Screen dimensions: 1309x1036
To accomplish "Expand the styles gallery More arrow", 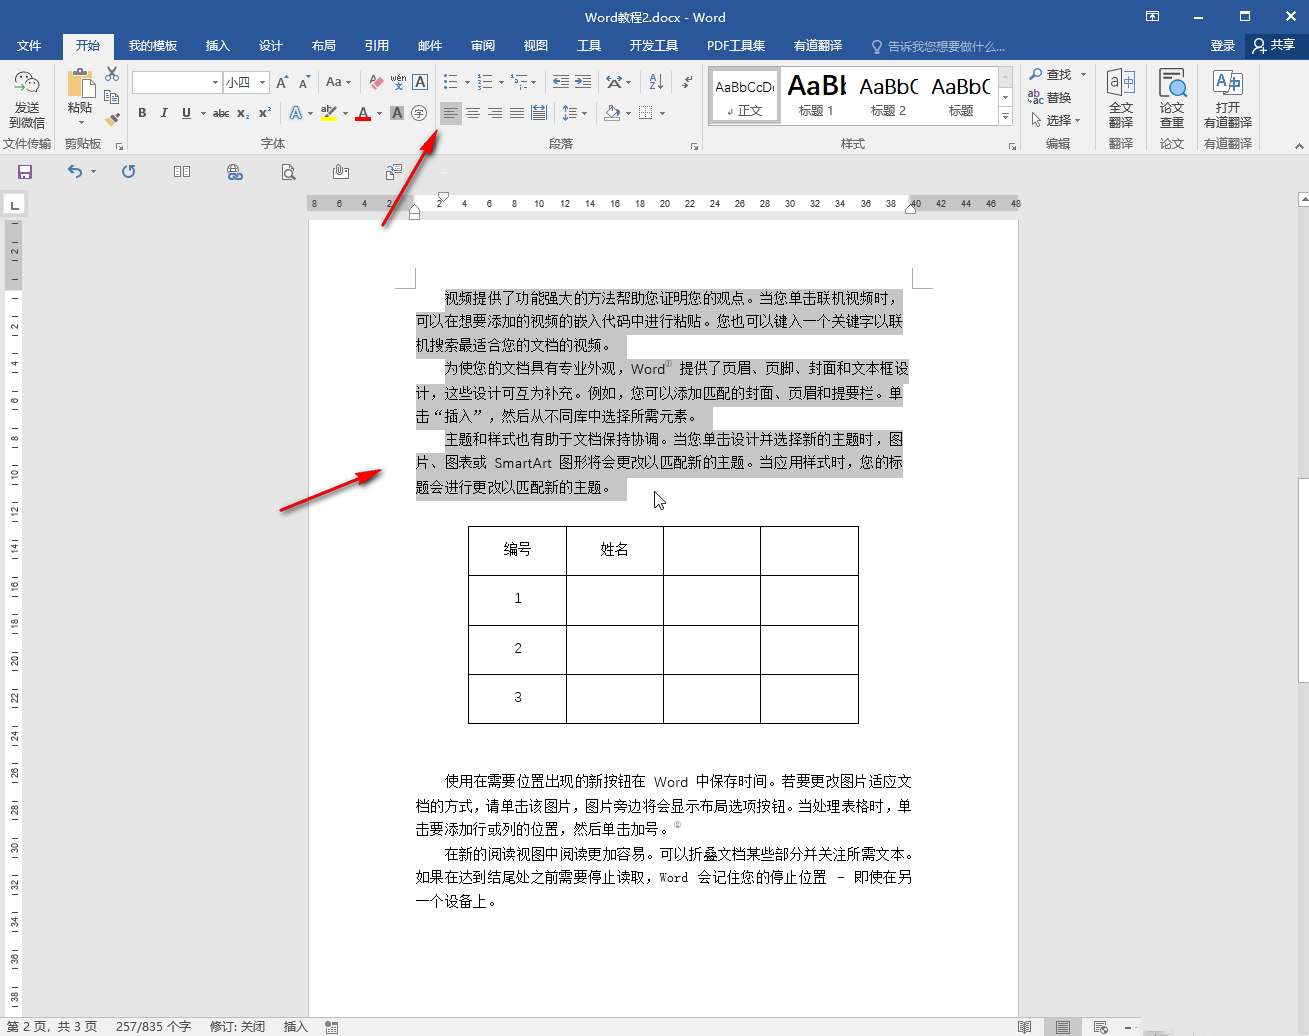I will tap(1005, 118).
